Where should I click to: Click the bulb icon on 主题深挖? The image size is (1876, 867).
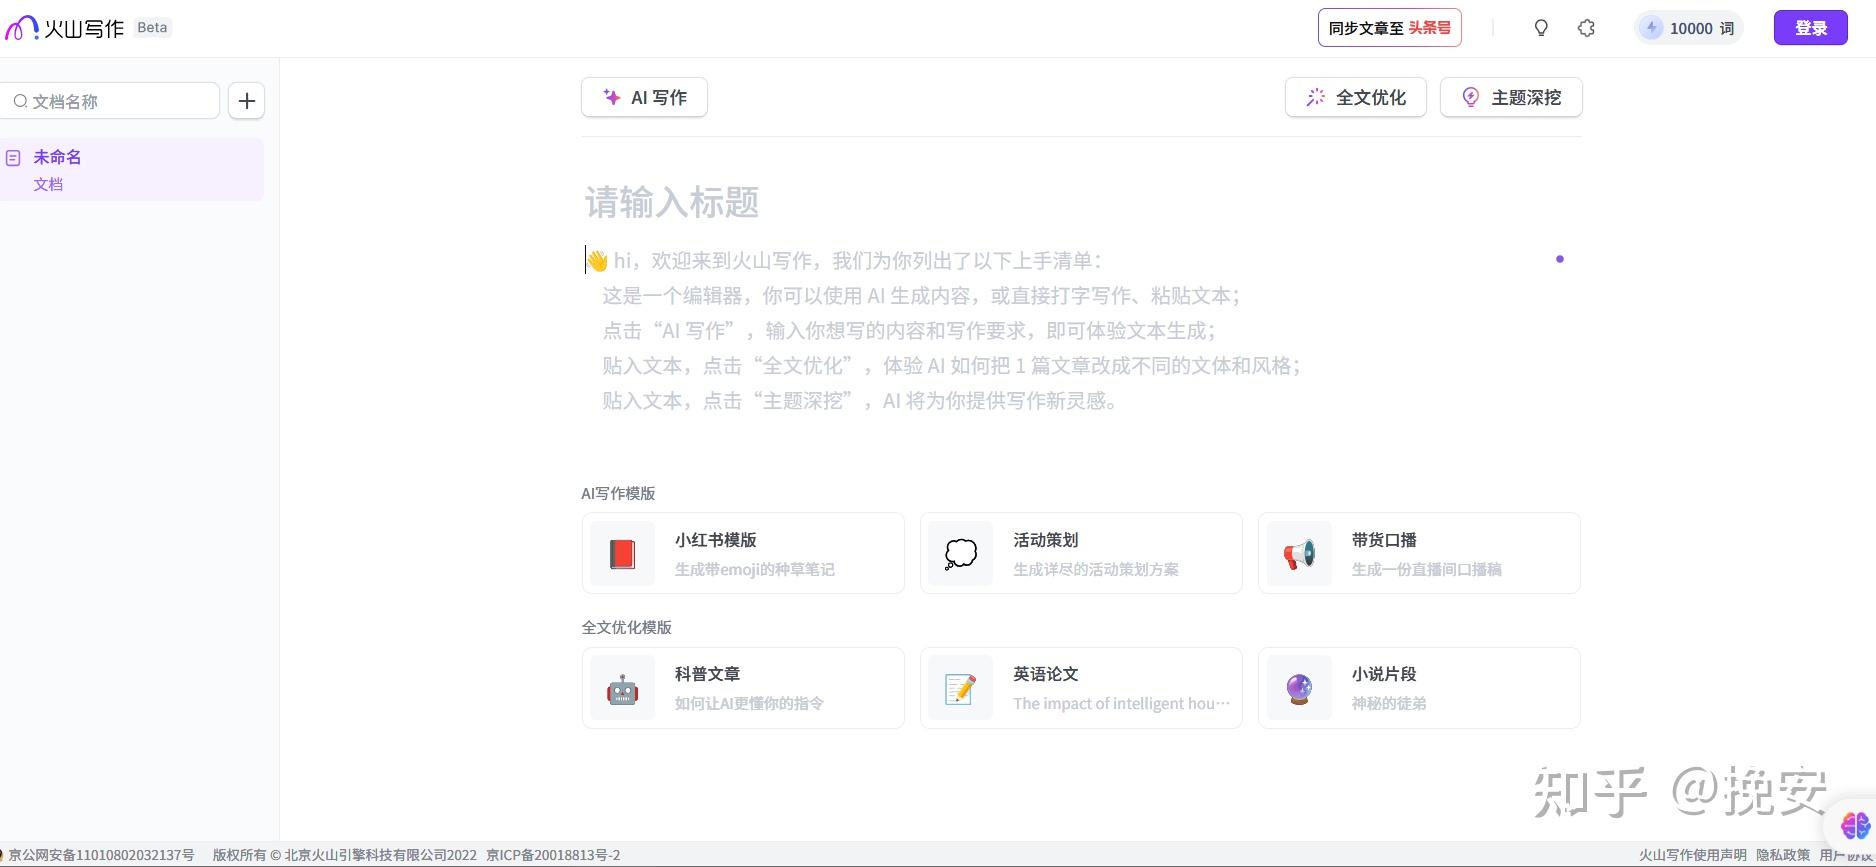click(1471, 97)
